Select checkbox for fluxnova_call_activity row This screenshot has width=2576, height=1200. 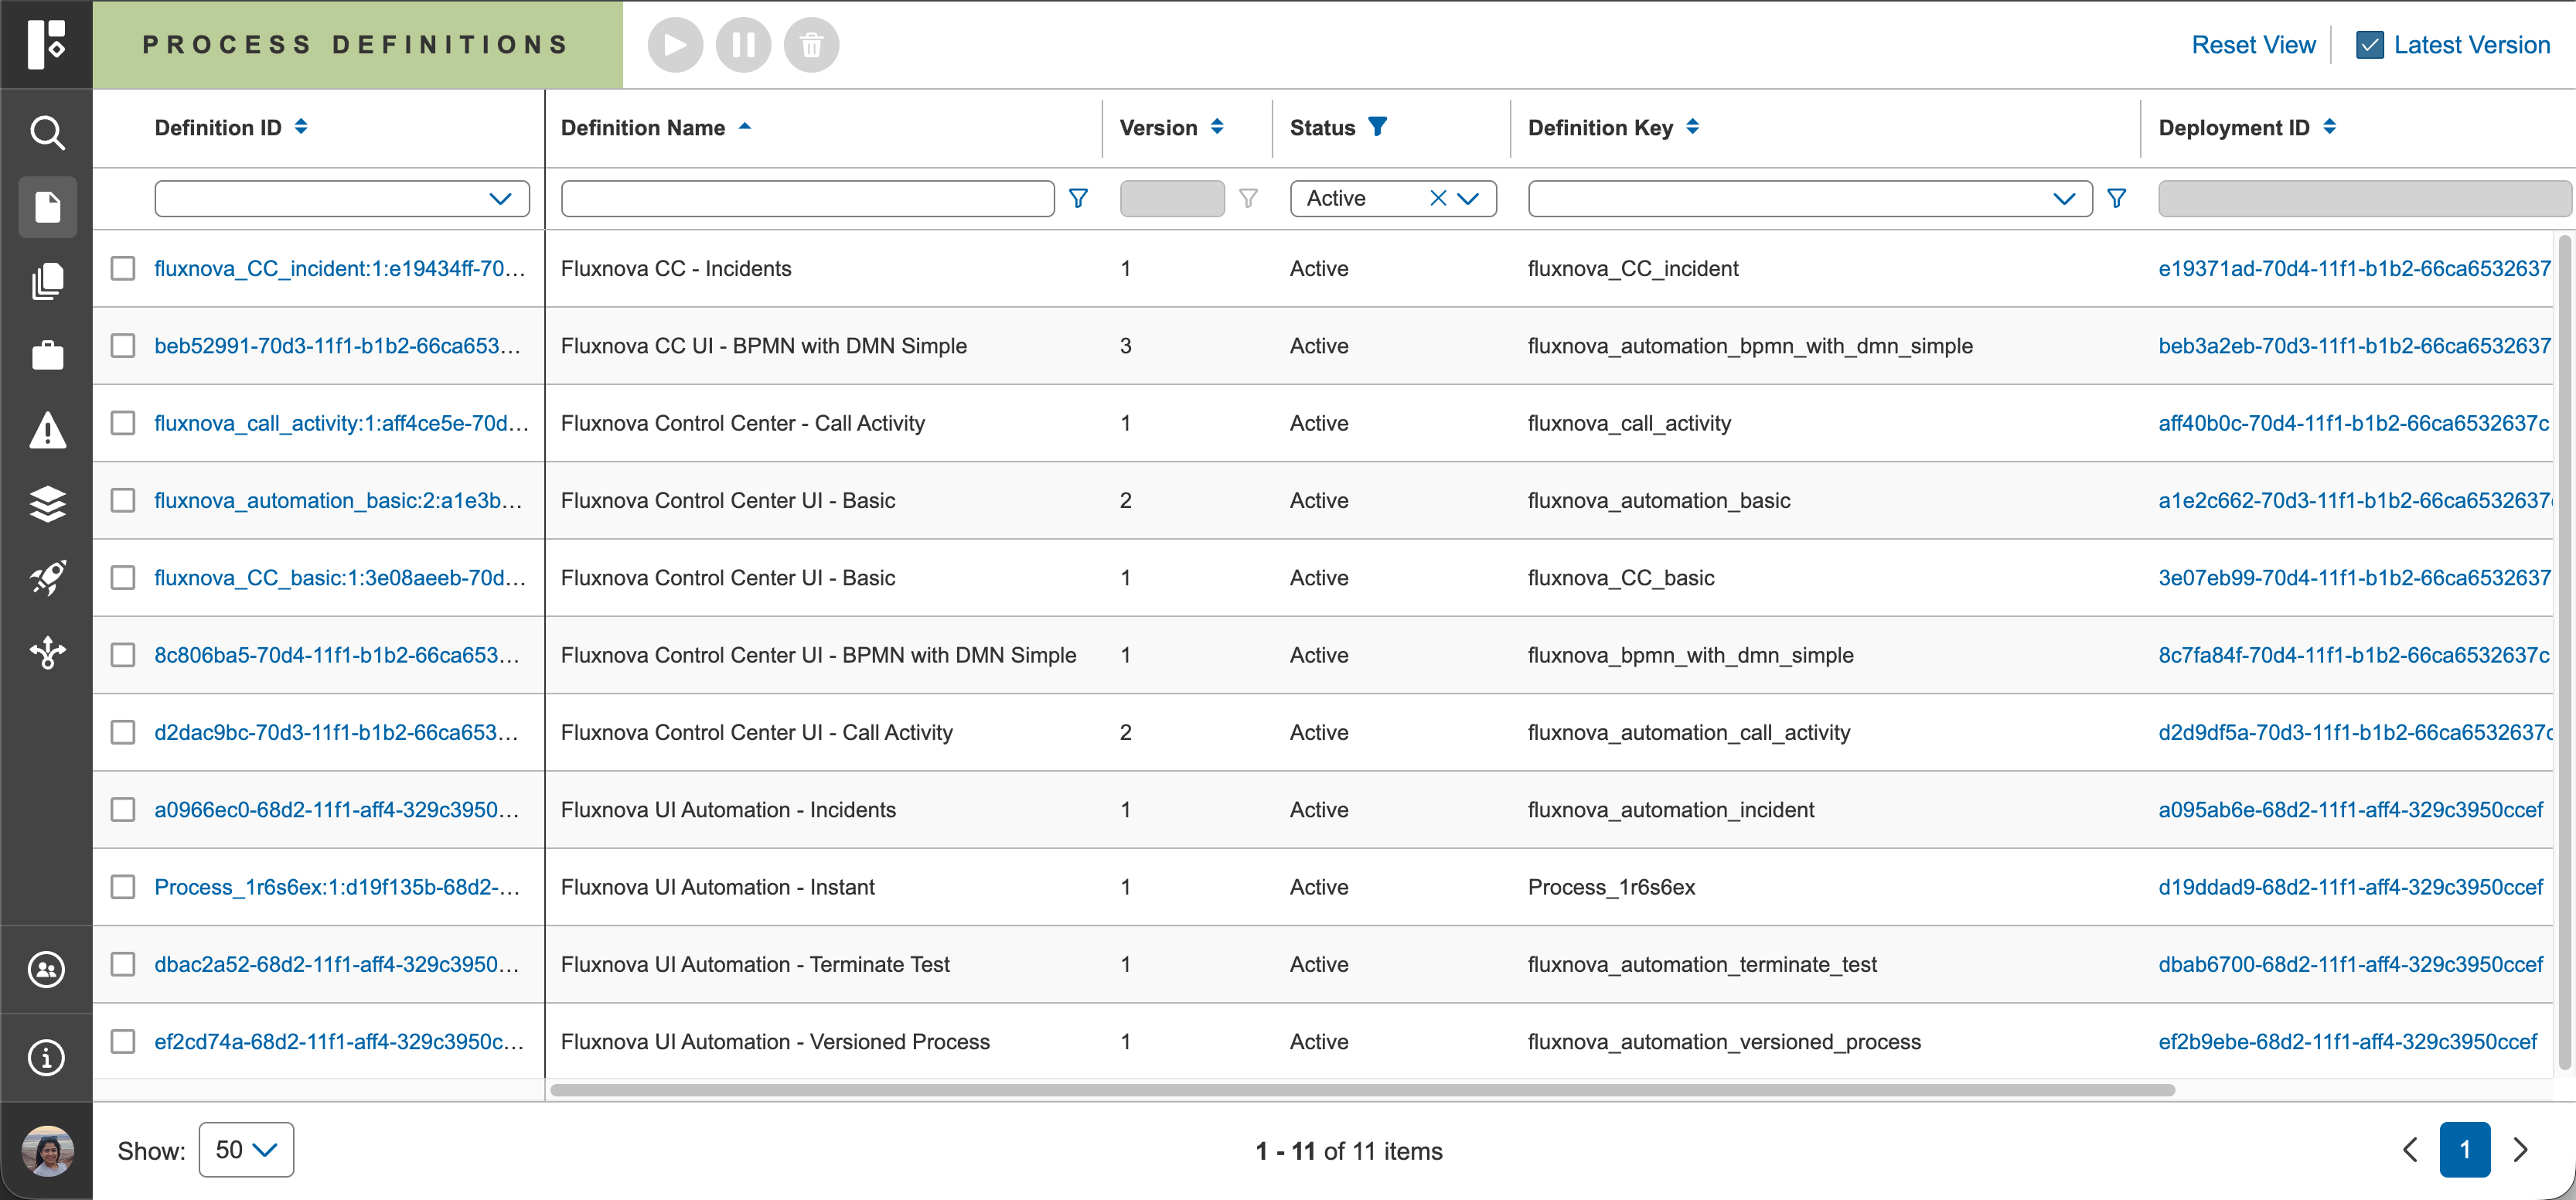123,423
